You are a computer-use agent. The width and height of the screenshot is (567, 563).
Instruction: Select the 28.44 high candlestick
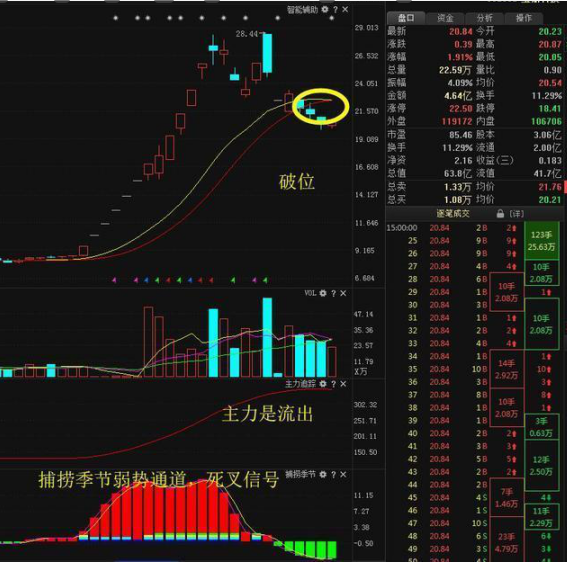[267, 54]
